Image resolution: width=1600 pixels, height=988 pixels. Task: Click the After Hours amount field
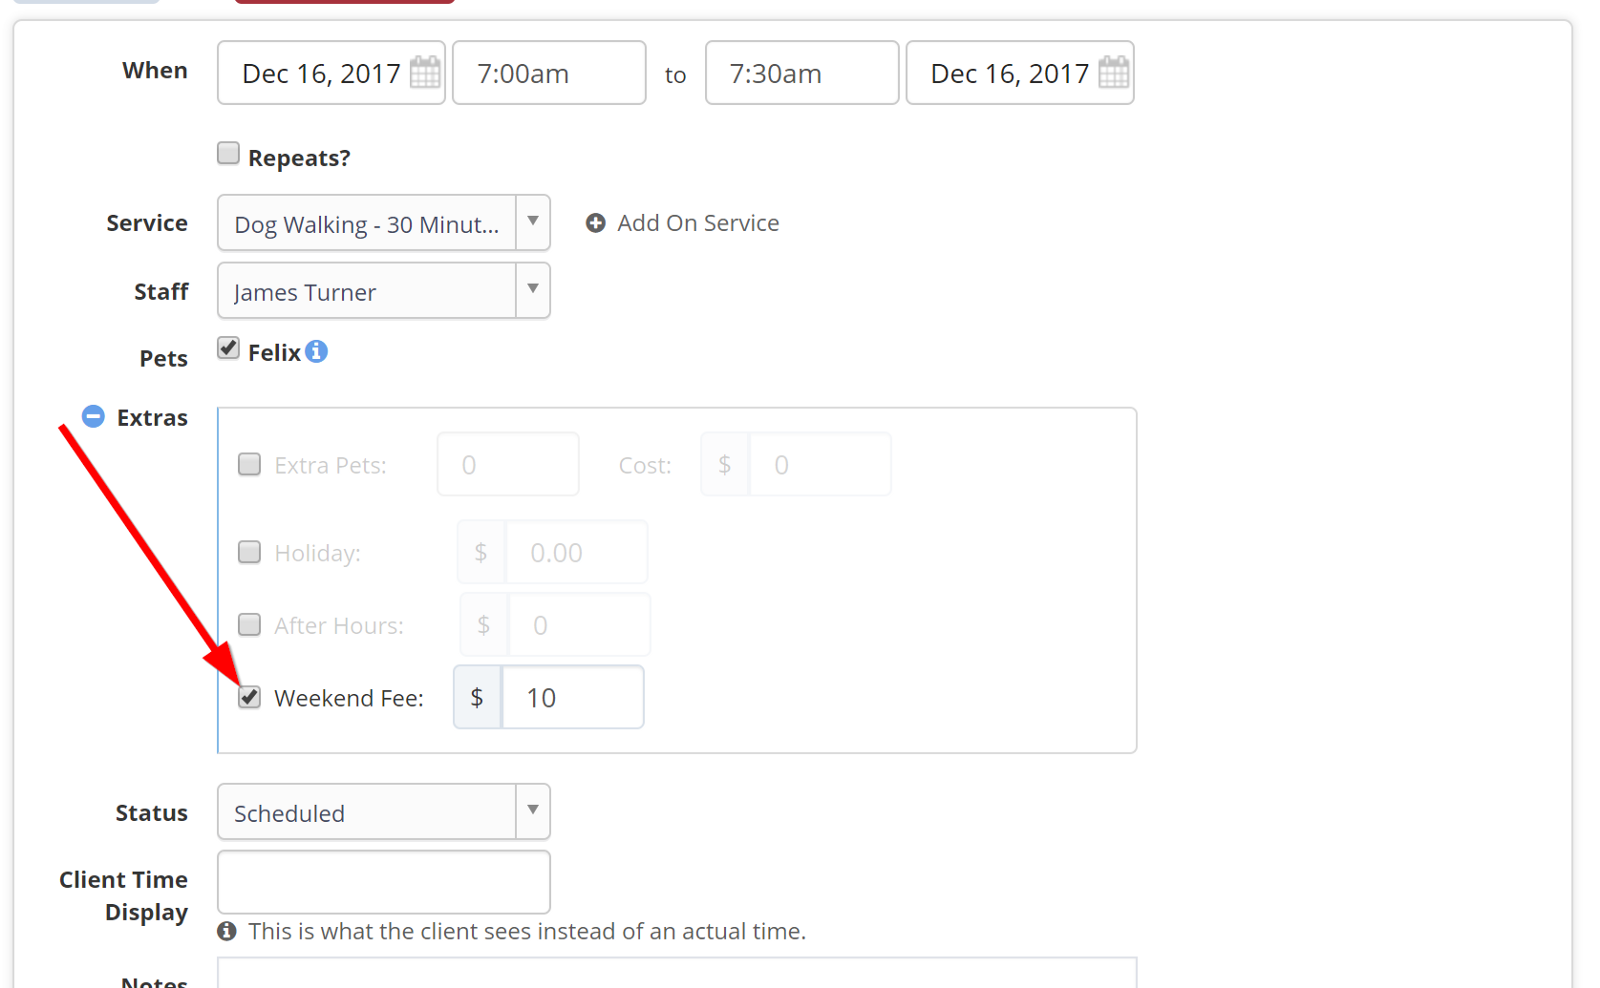pos(579,625)
